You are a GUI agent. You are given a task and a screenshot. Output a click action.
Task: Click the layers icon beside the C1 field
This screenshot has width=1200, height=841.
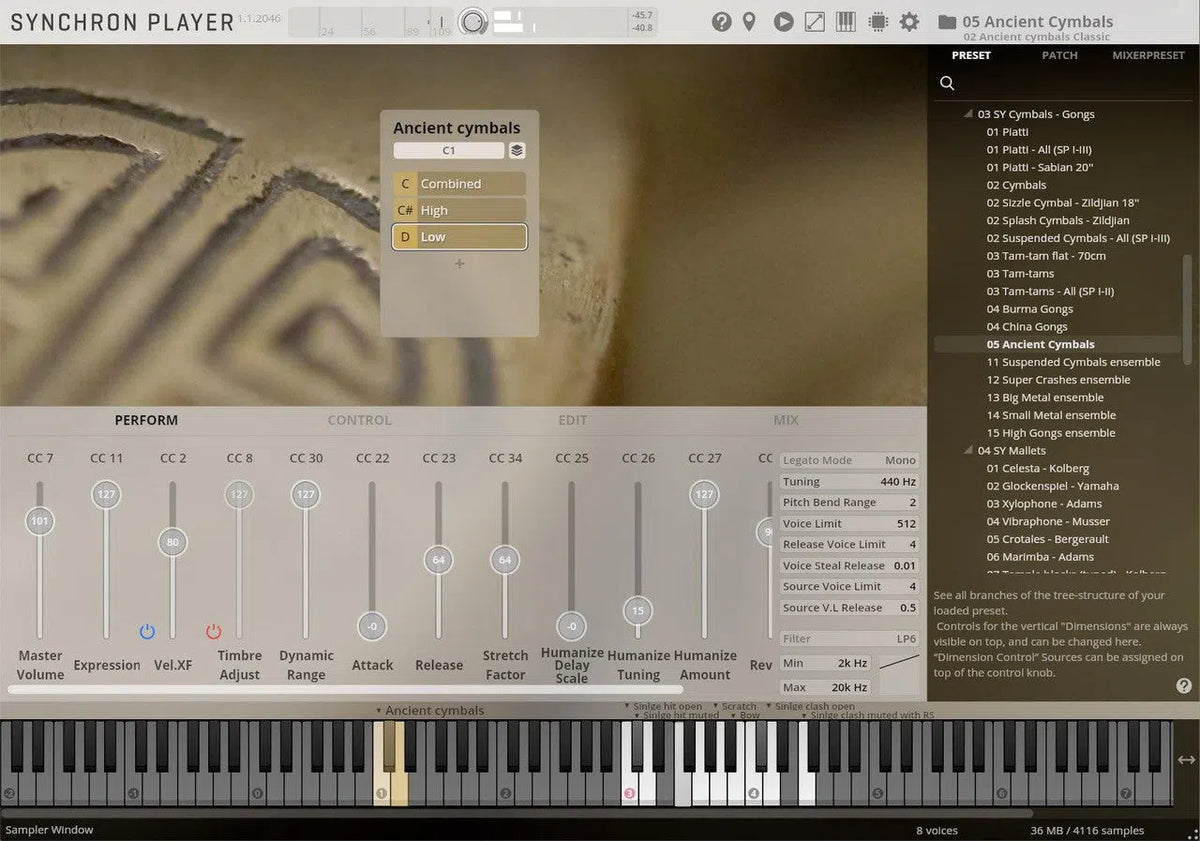pos(516,150)
